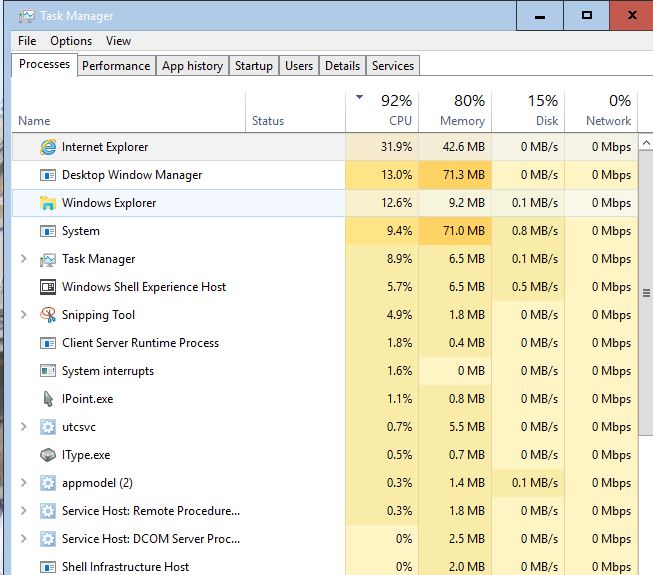Go to the Users tab

299,66
